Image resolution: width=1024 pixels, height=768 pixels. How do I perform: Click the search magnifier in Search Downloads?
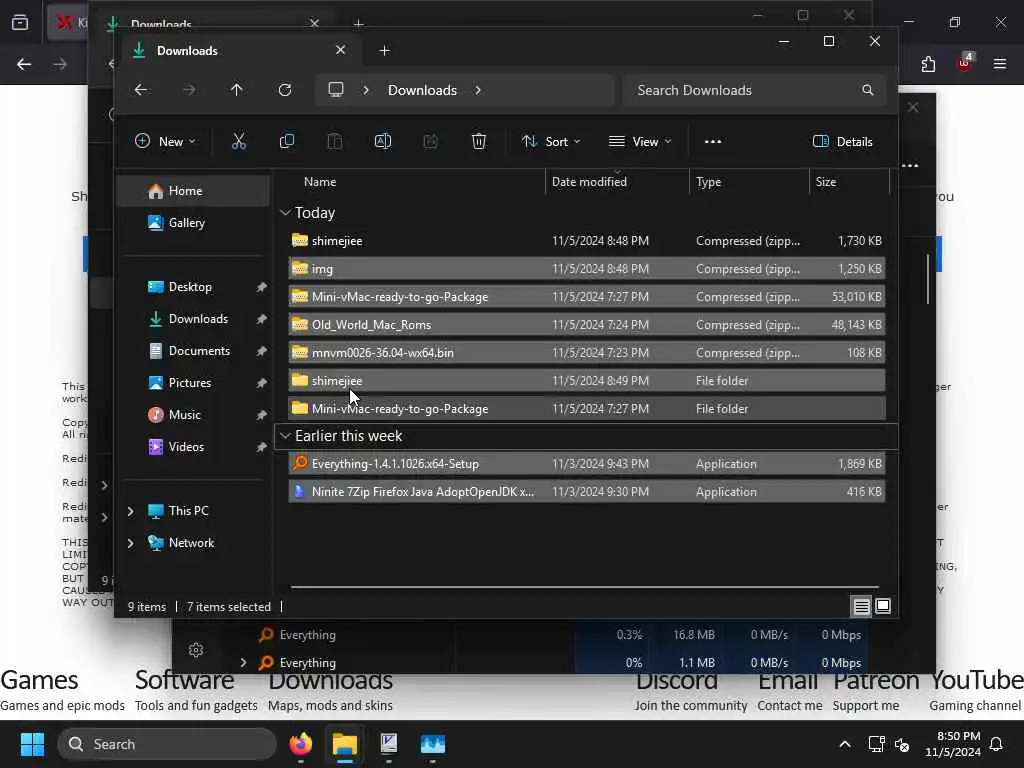click(867, 90)
